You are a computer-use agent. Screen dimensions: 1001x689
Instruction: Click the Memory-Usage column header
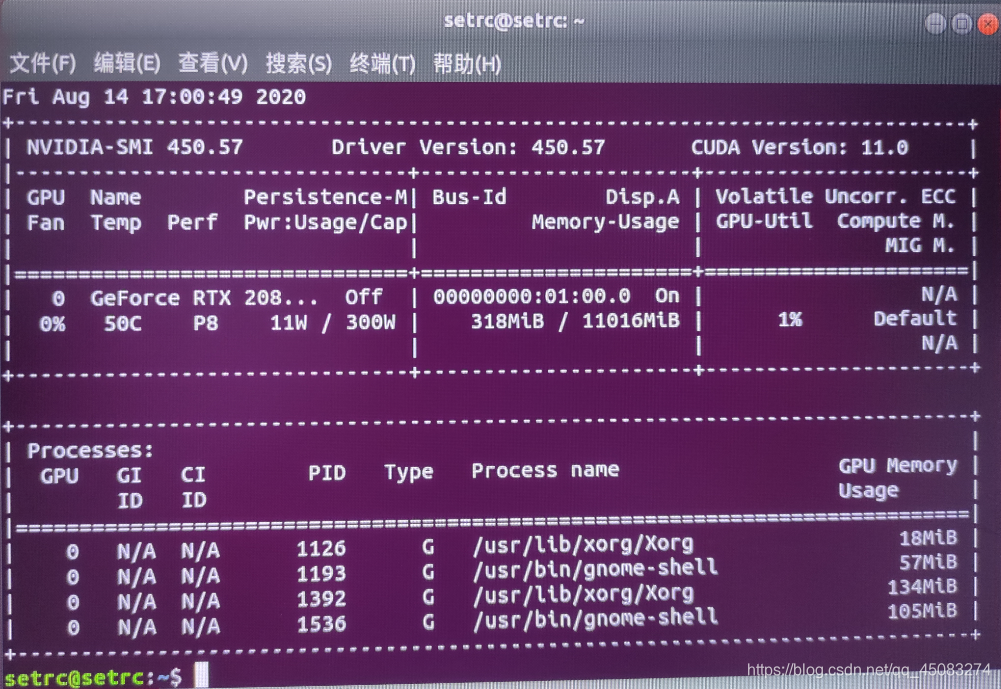(x=605, y=222)
